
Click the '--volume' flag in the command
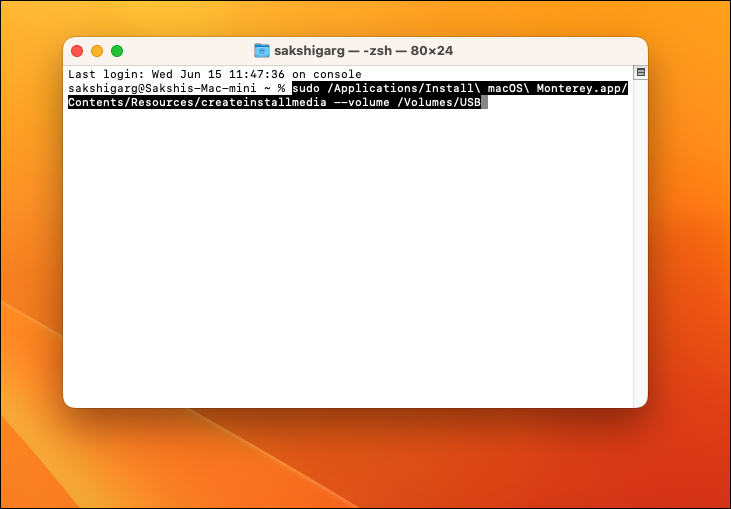[362, 102]
